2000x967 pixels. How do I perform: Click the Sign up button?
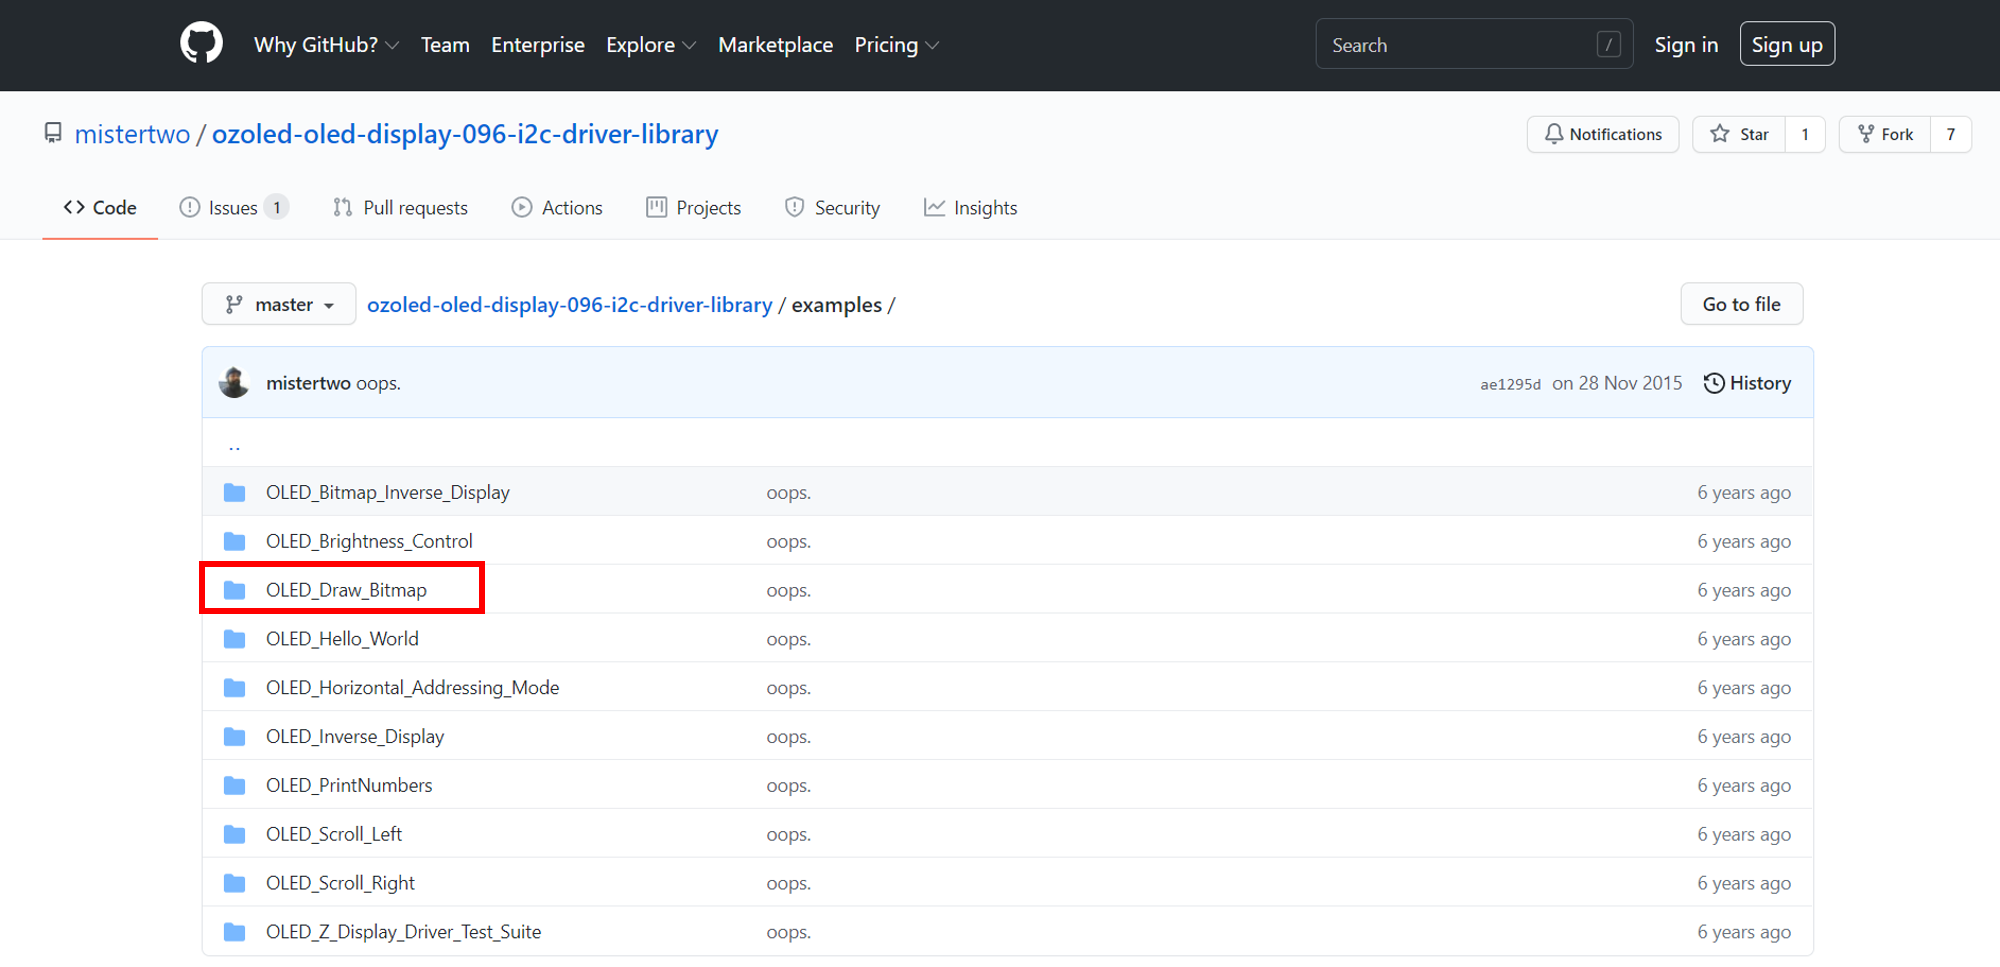point(1786,45)
